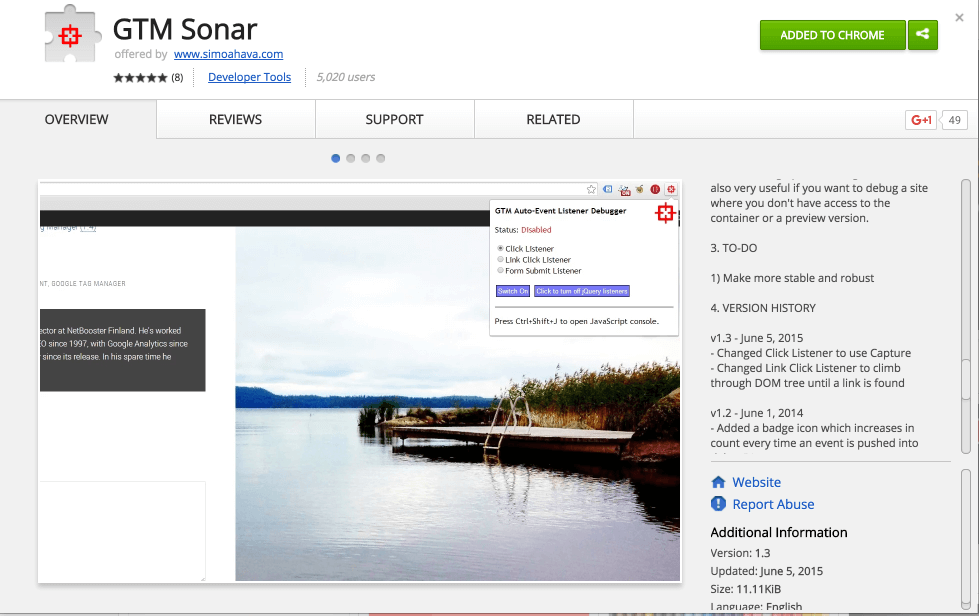Click "1) Make more stable and robust"
This screenshot has height=616, width=979.
point(792,278)
